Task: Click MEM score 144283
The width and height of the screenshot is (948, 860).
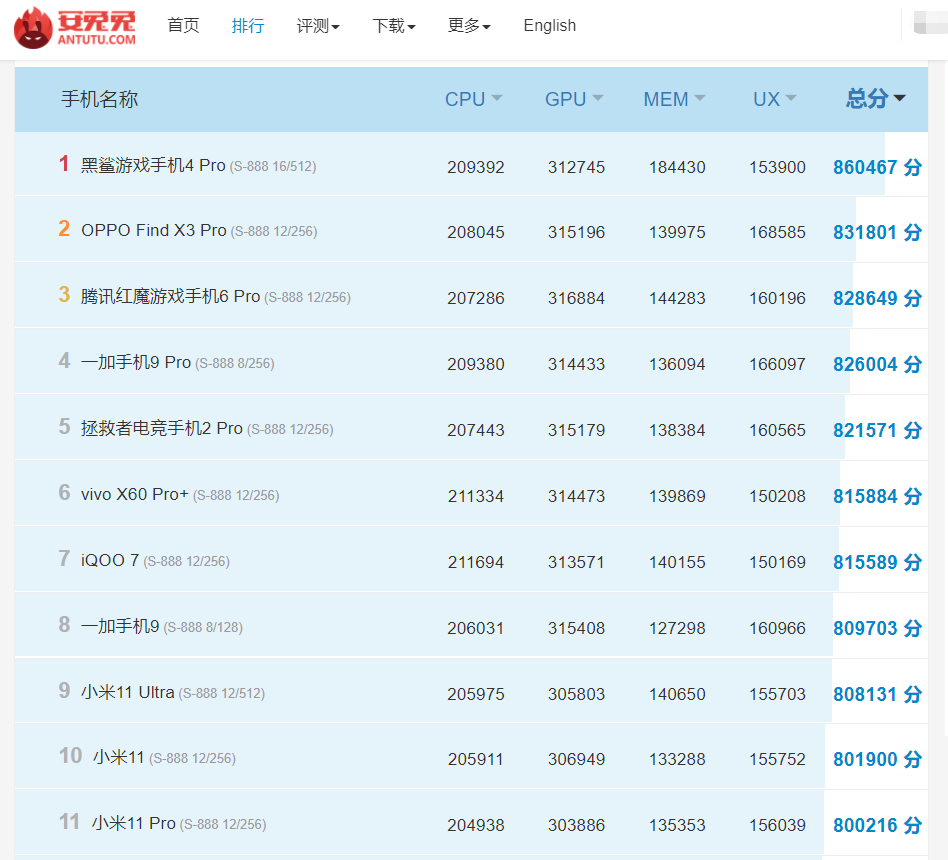Action: pyautogui.click(x=677, y=298)
